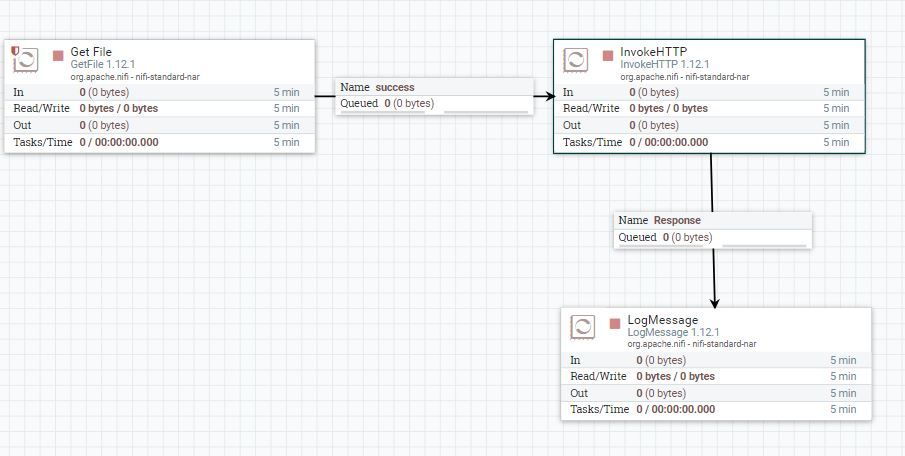Click the InvokeHTTP processor title
The height and width of the screenshot is (456, 905).
[654, 52]
